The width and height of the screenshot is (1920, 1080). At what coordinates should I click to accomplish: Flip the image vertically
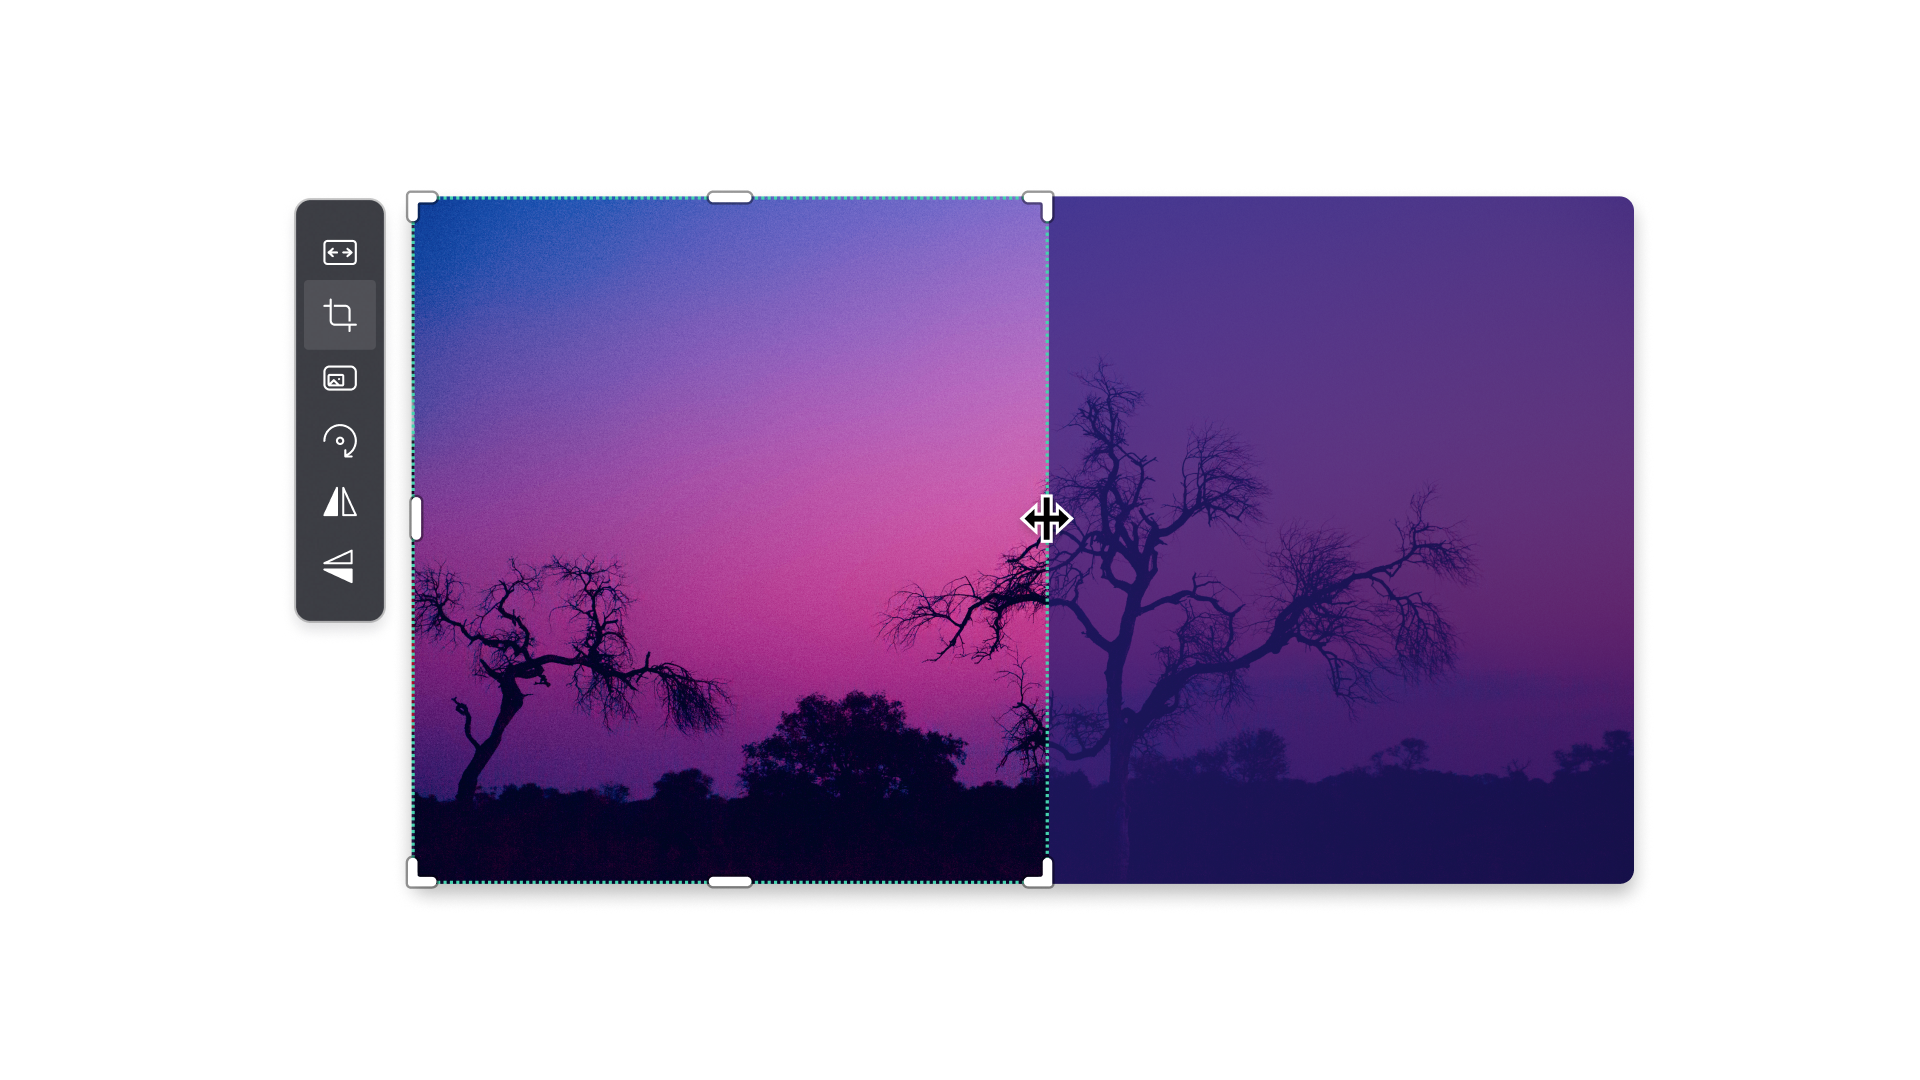coord(339,566)
